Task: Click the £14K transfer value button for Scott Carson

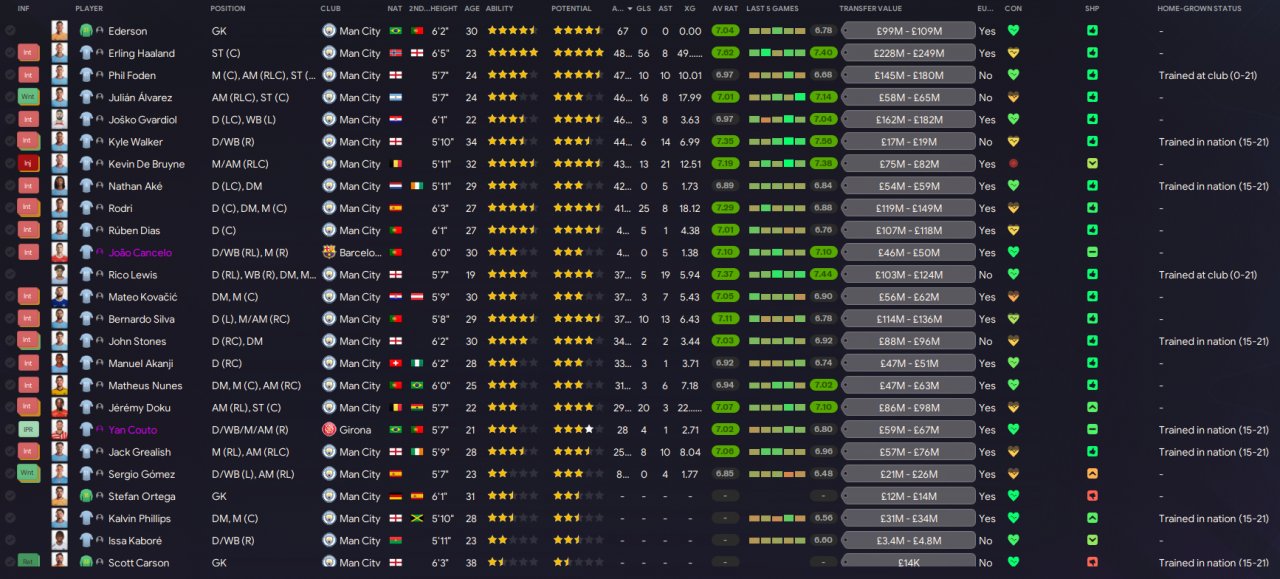Action: point(909,562)
